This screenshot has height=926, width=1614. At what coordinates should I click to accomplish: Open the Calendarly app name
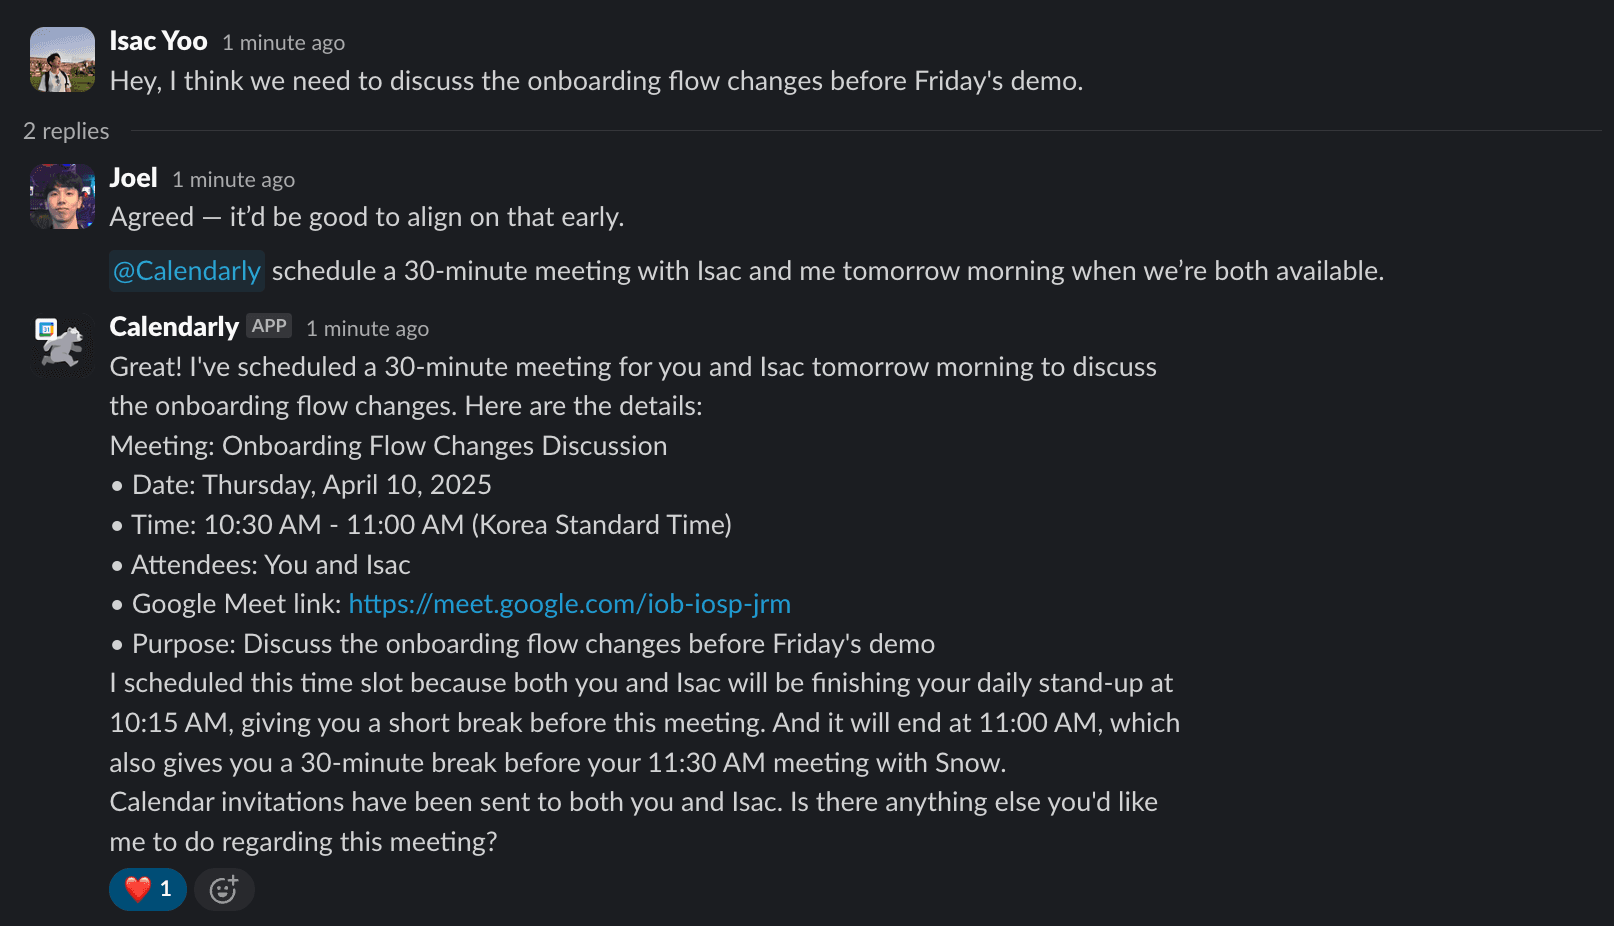point(174,327)
